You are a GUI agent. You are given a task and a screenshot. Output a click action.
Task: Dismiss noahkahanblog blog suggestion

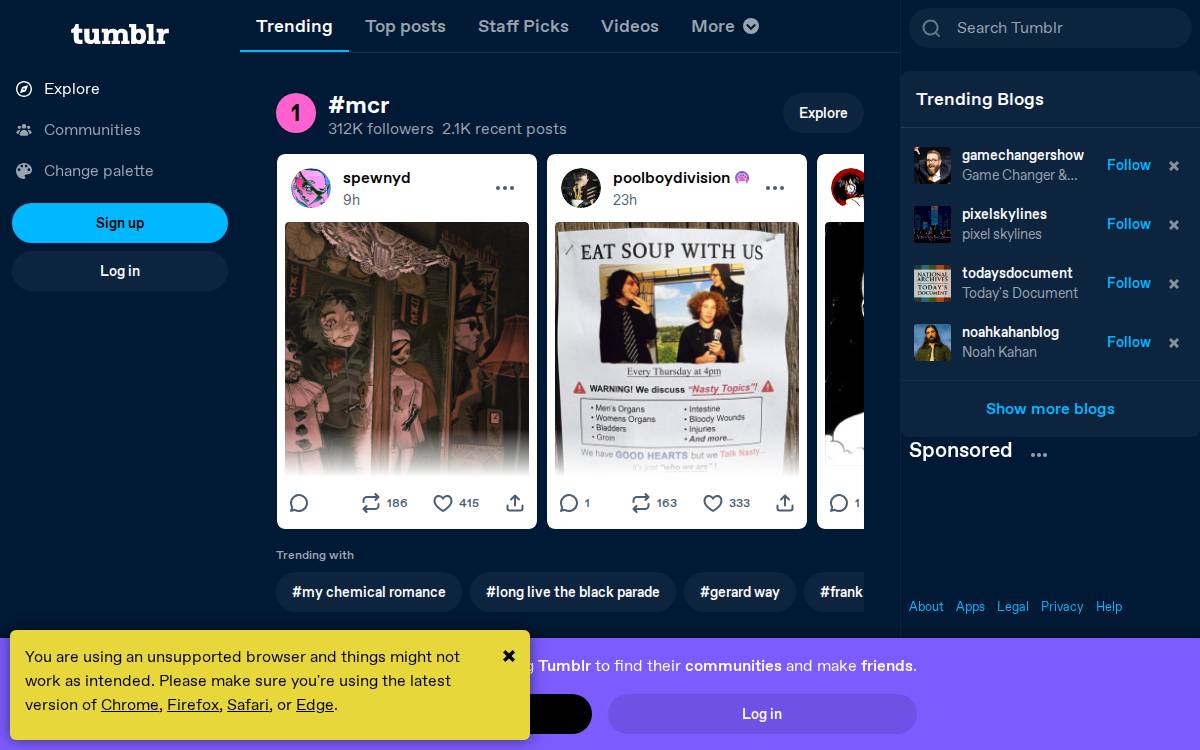[x=1174, y=343]
